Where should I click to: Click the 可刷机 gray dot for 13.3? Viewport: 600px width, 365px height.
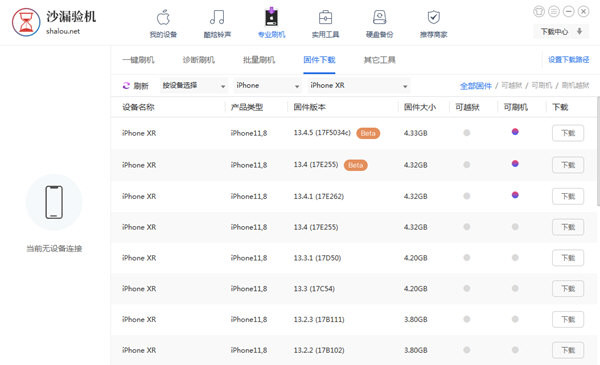pyautogui.click(x=515, y=288)
